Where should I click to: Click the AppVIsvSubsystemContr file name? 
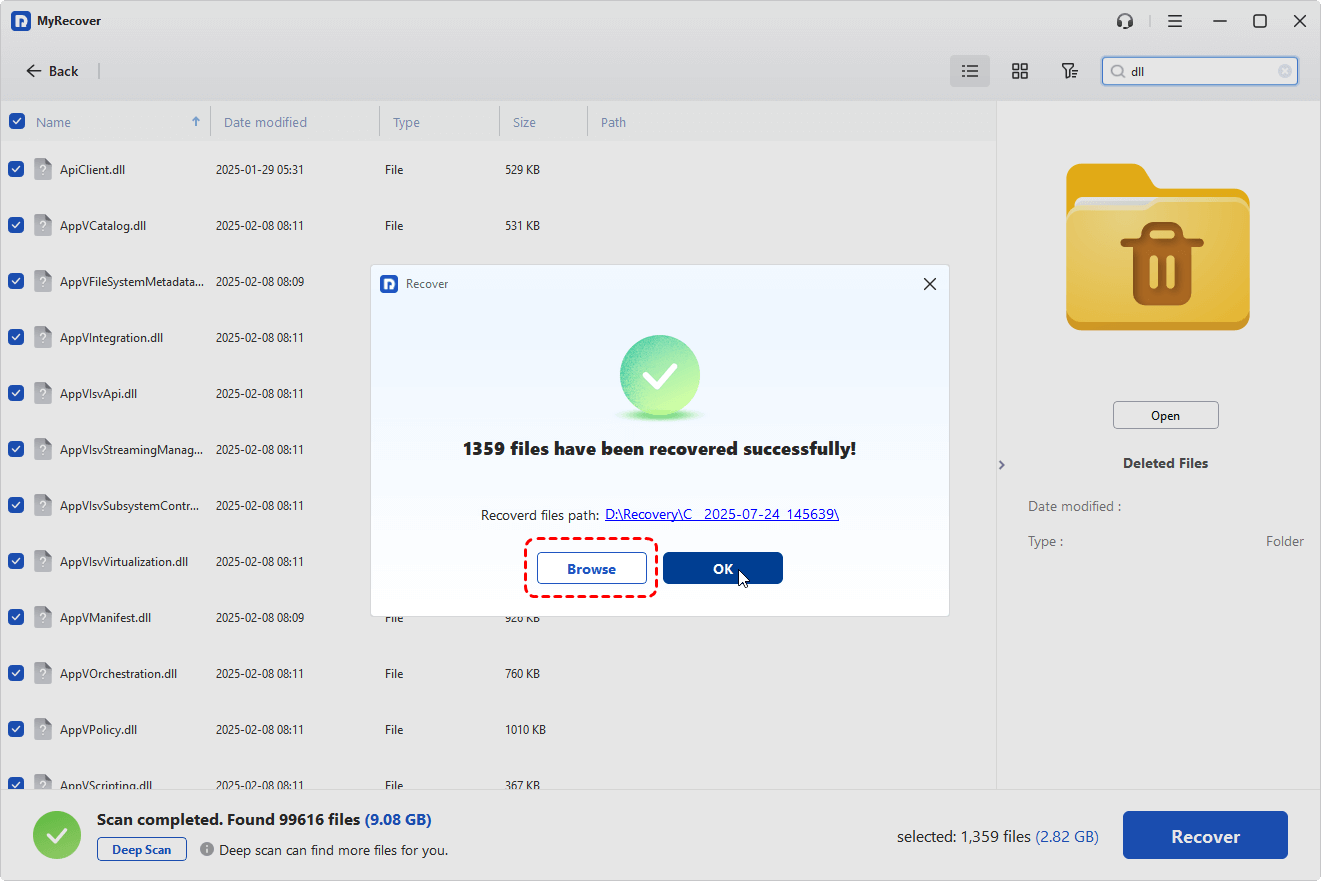[x=130, y=505]
